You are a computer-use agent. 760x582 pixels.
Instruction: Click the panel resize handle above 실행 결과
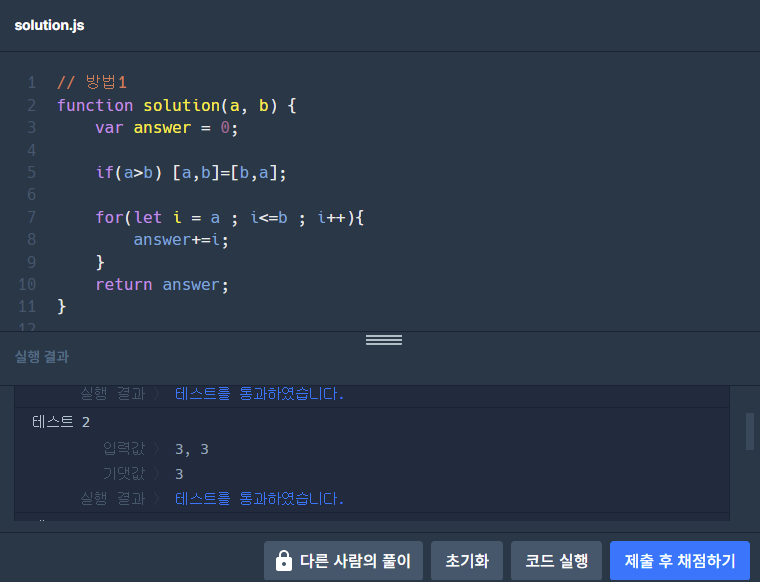coord(384,340)
